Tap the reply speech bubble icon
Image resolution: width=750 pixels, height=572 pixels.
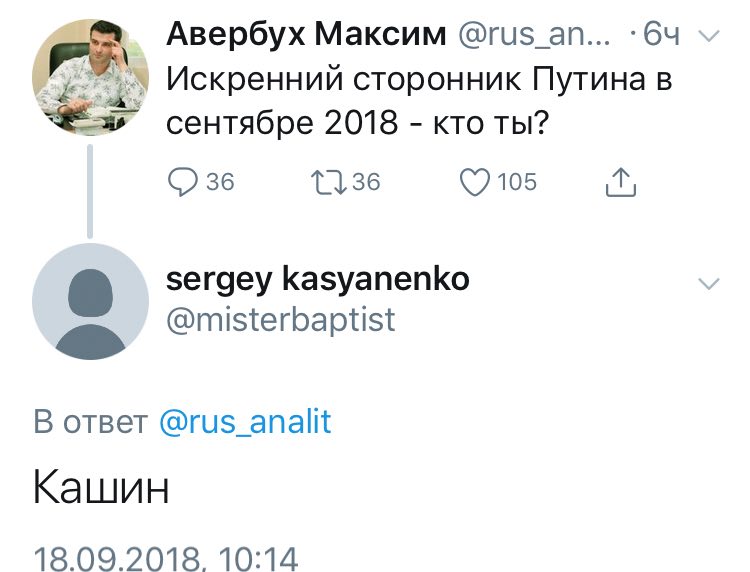pos(183,181)
